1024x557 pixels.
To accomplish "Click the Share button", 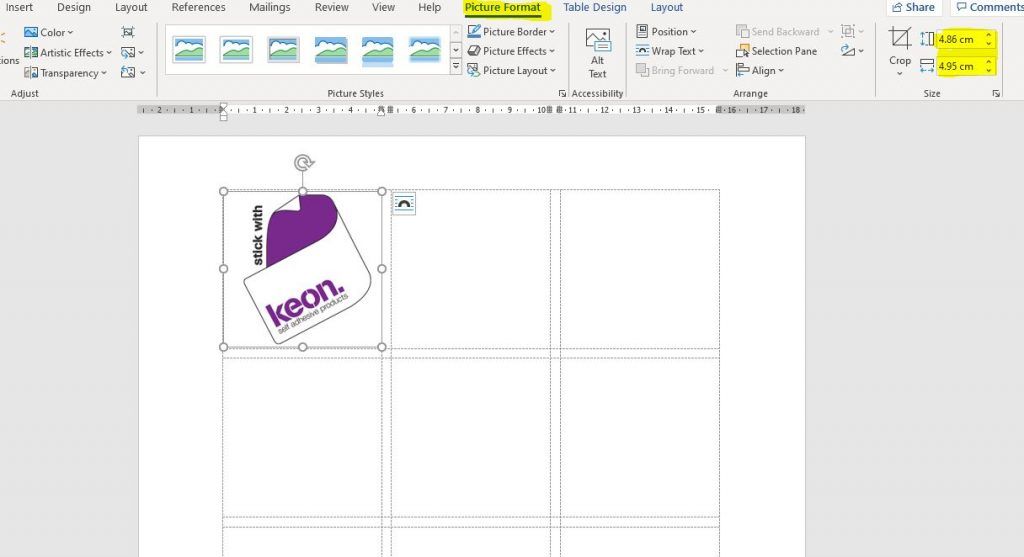I will click(x=914, y=7).
